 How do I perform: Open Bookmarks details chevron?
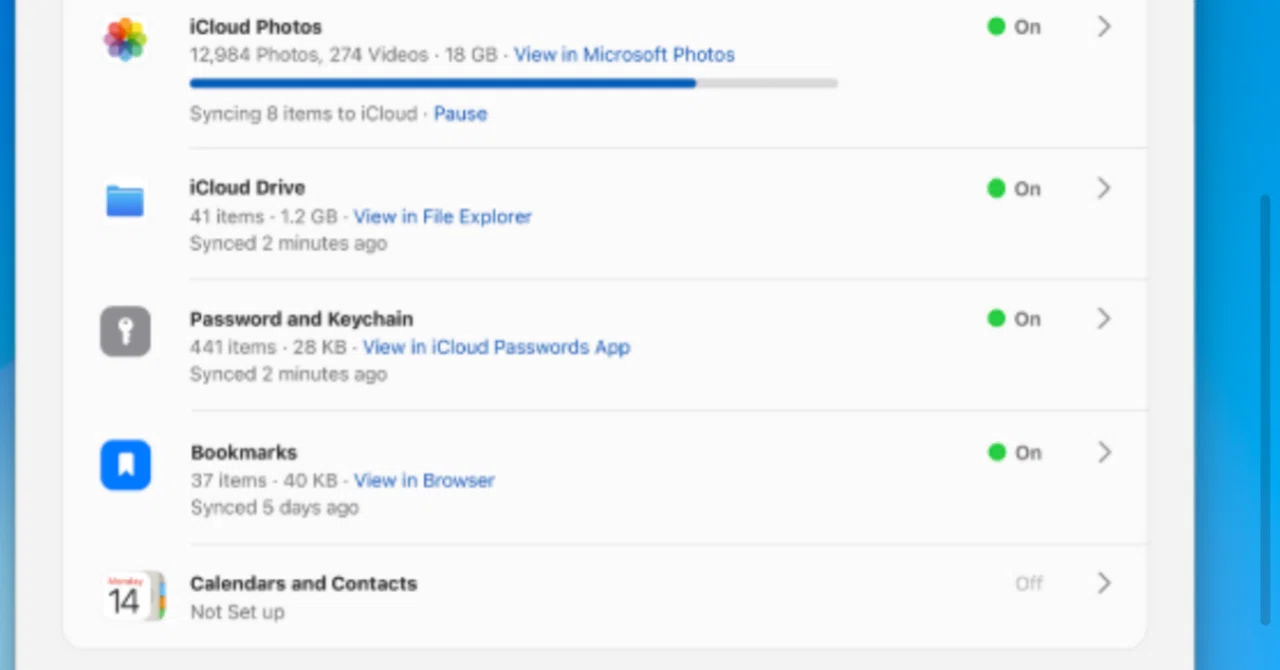pos(1104,453)
